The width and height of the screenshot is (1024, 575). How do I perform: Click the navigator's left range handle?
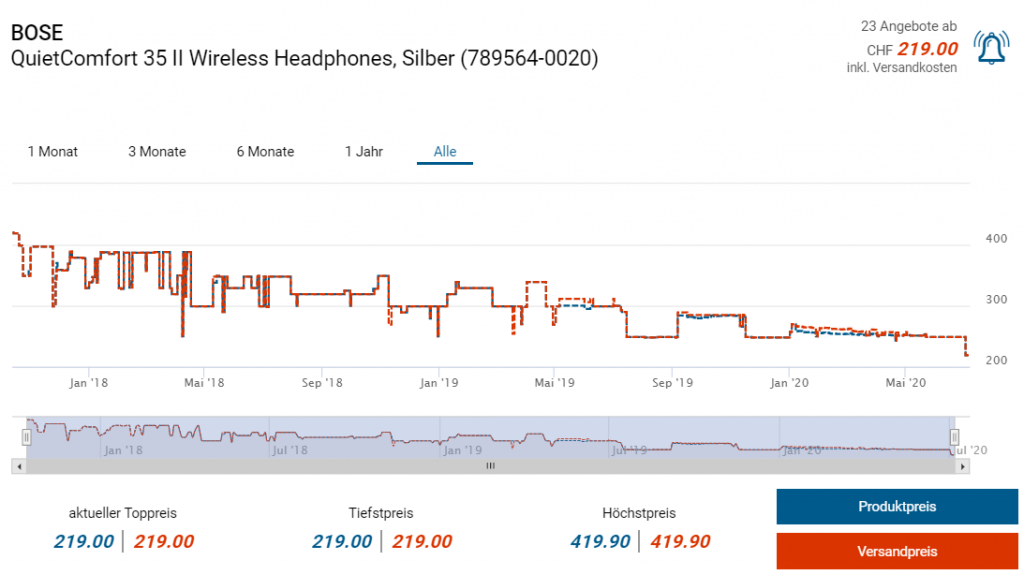tap(27, 437)
